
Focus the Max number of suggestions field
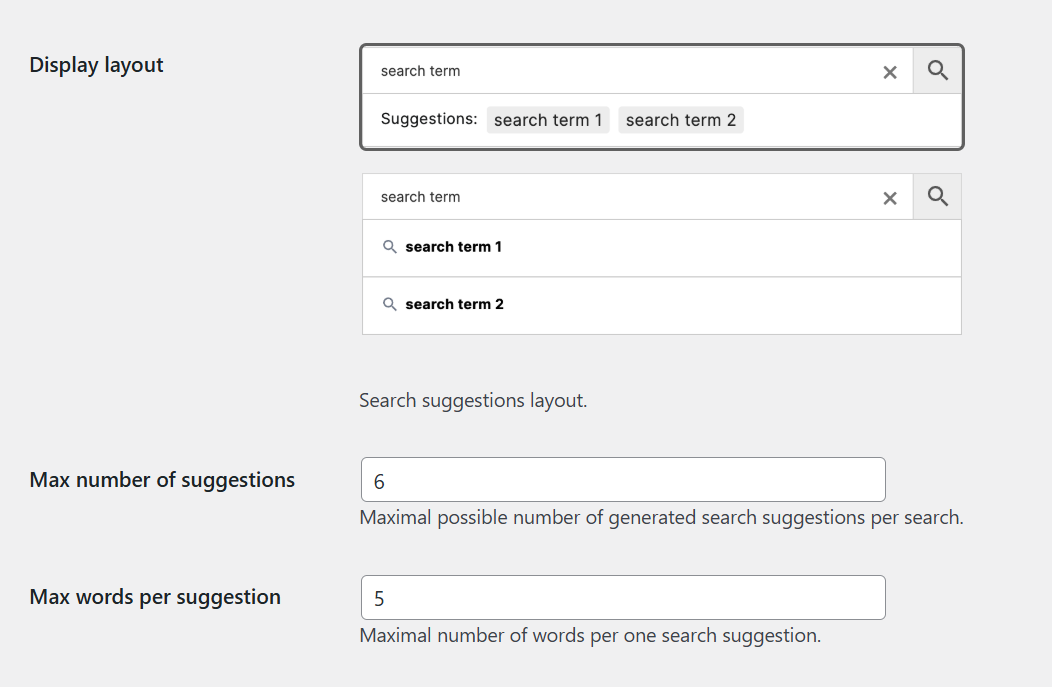tap(623, 480)
